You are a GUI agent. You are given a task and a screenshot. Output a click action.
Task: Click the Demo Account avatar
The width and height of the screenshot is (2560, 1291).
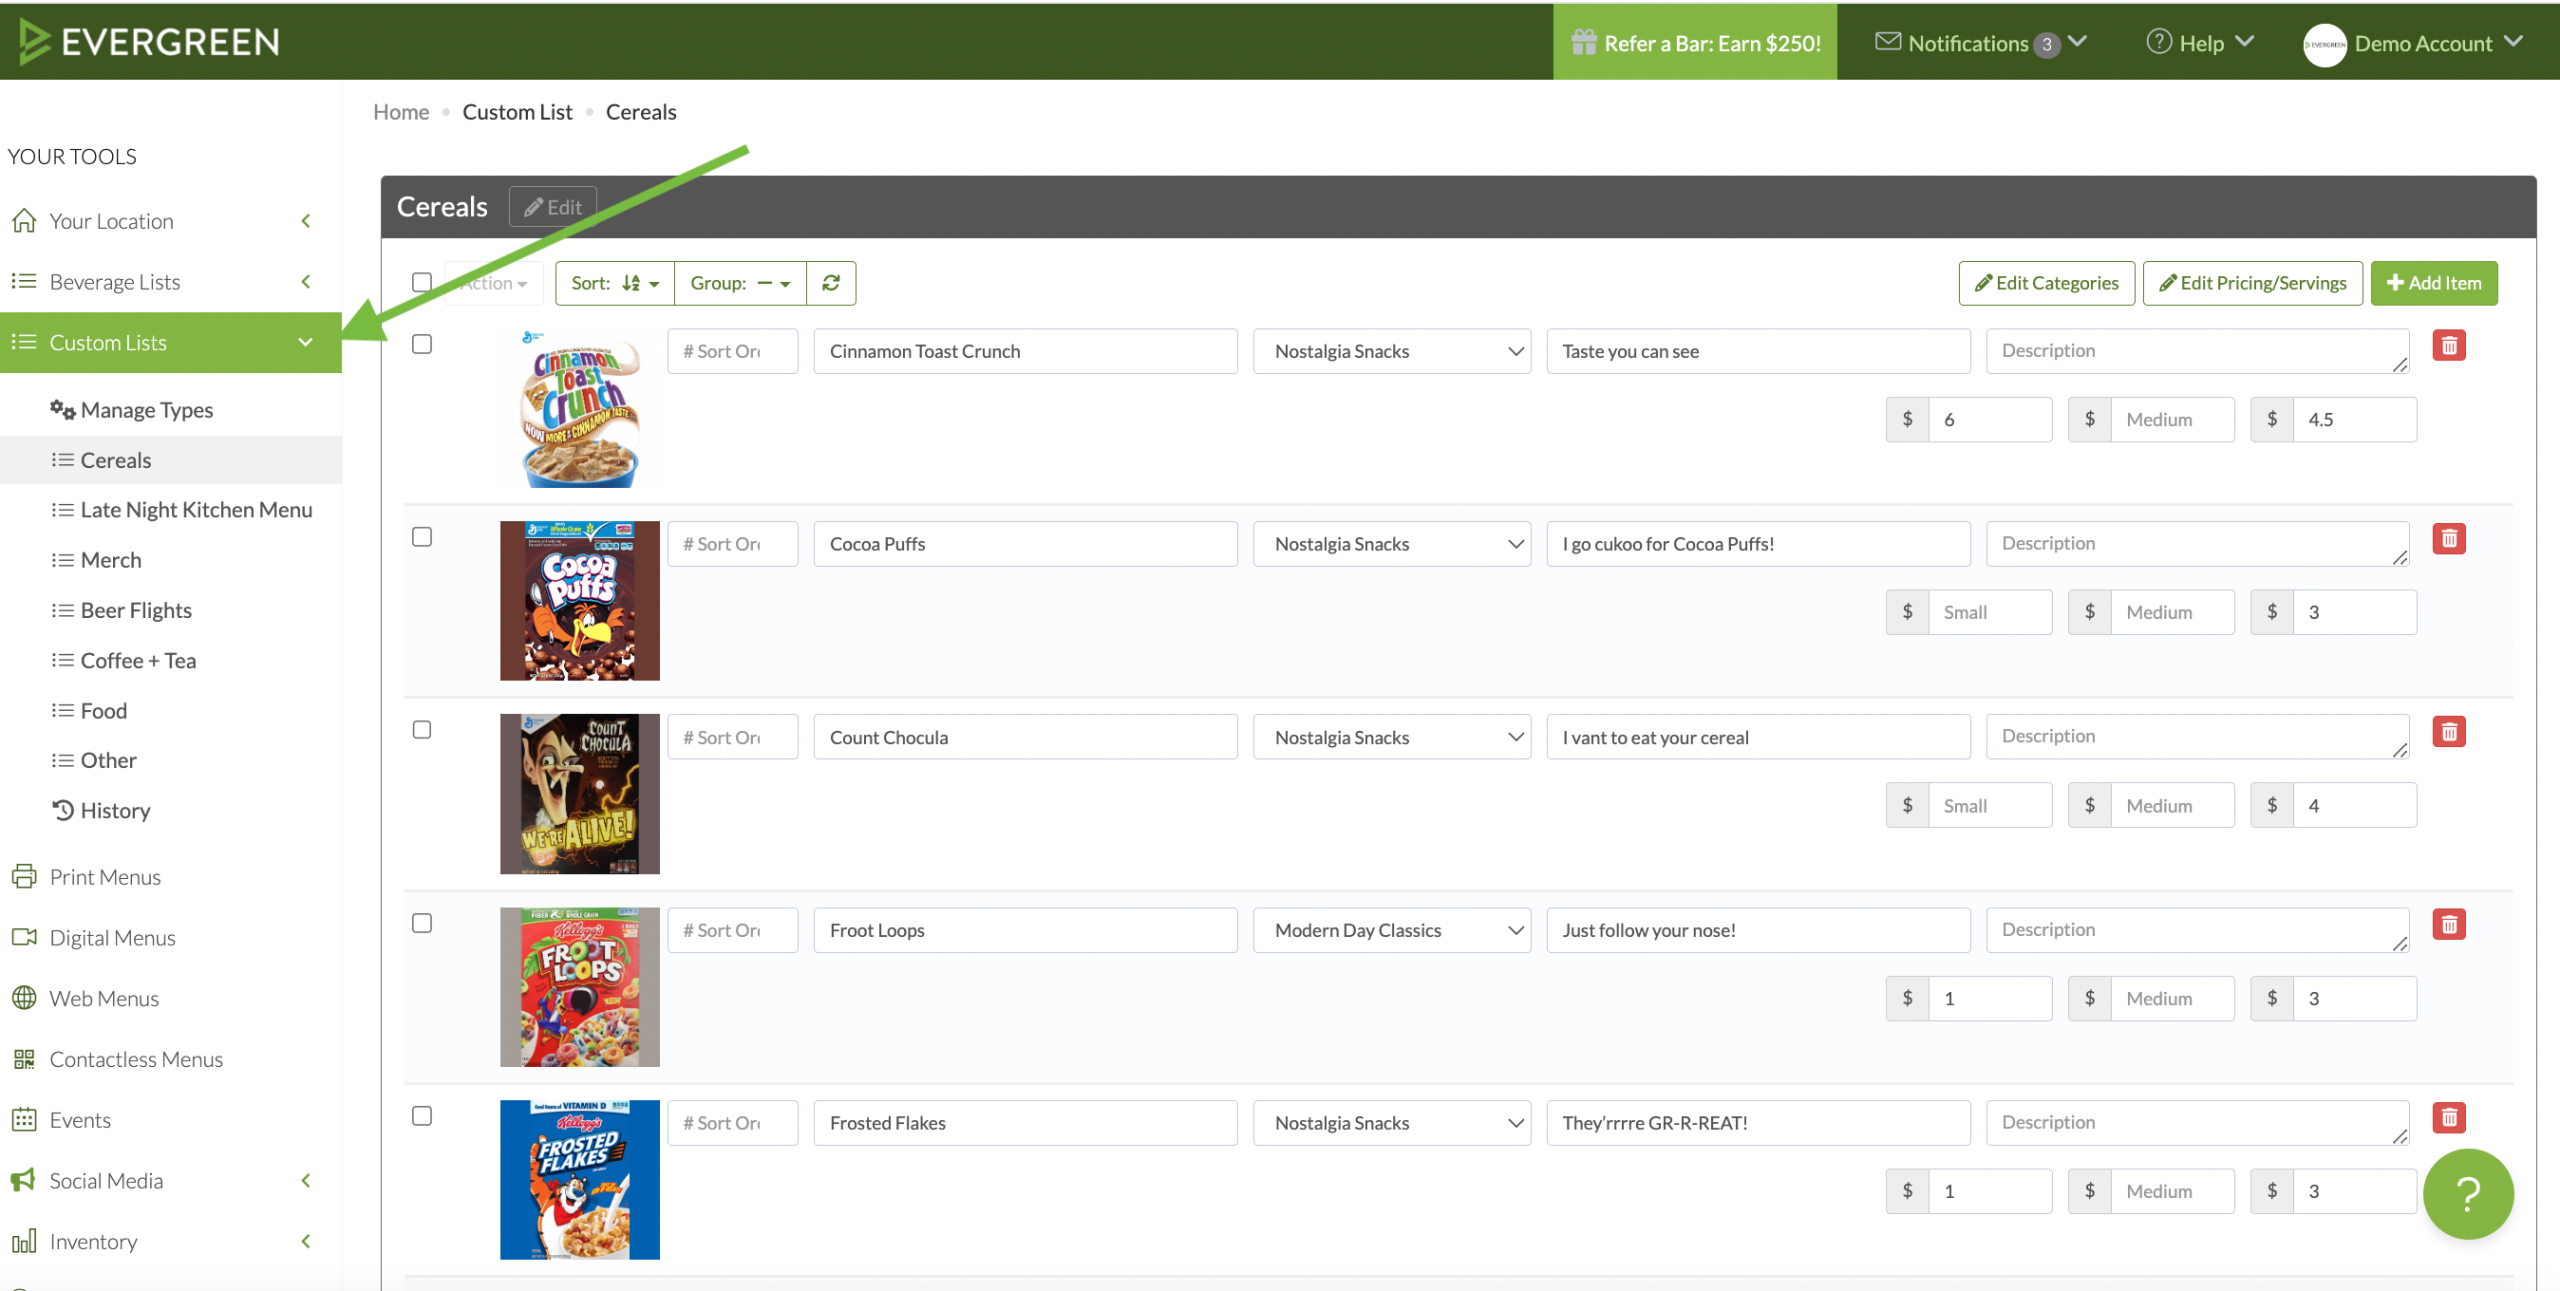pos(2324,44)
